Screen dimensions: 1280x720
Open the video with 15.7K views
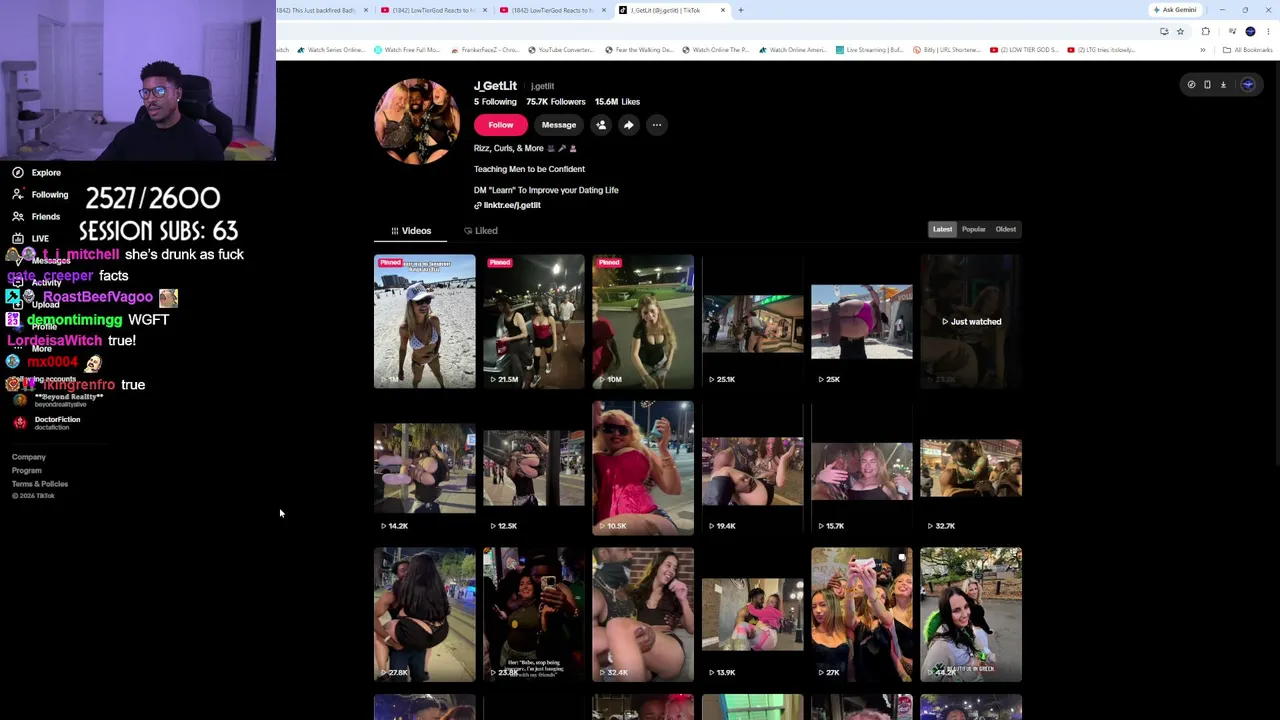861,468
